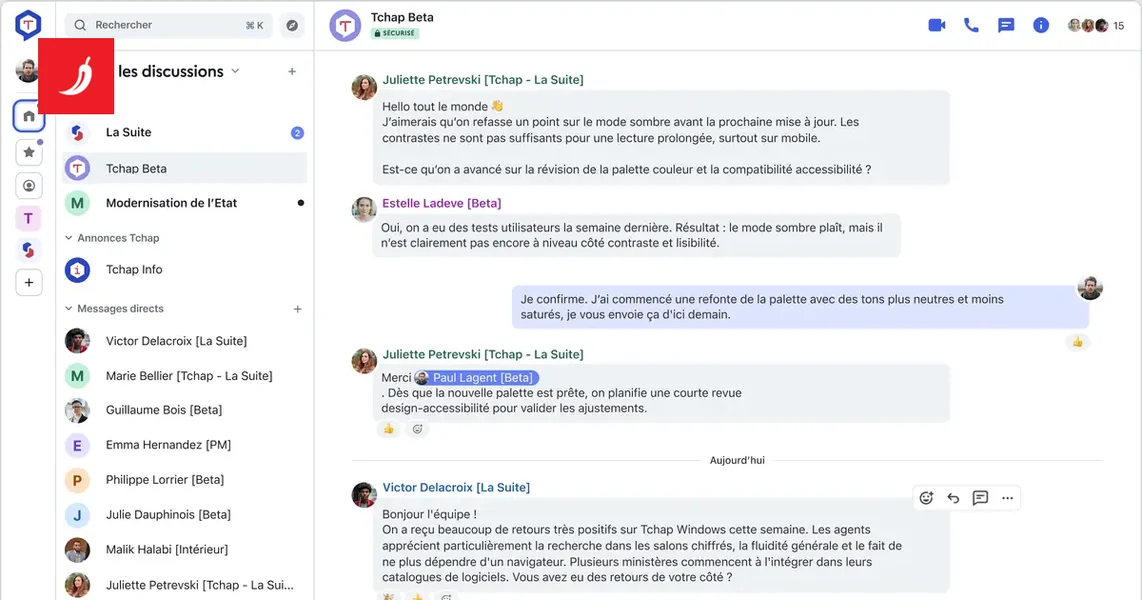Open chat with Philippe Lorrier [Beta]

point(185,480)
